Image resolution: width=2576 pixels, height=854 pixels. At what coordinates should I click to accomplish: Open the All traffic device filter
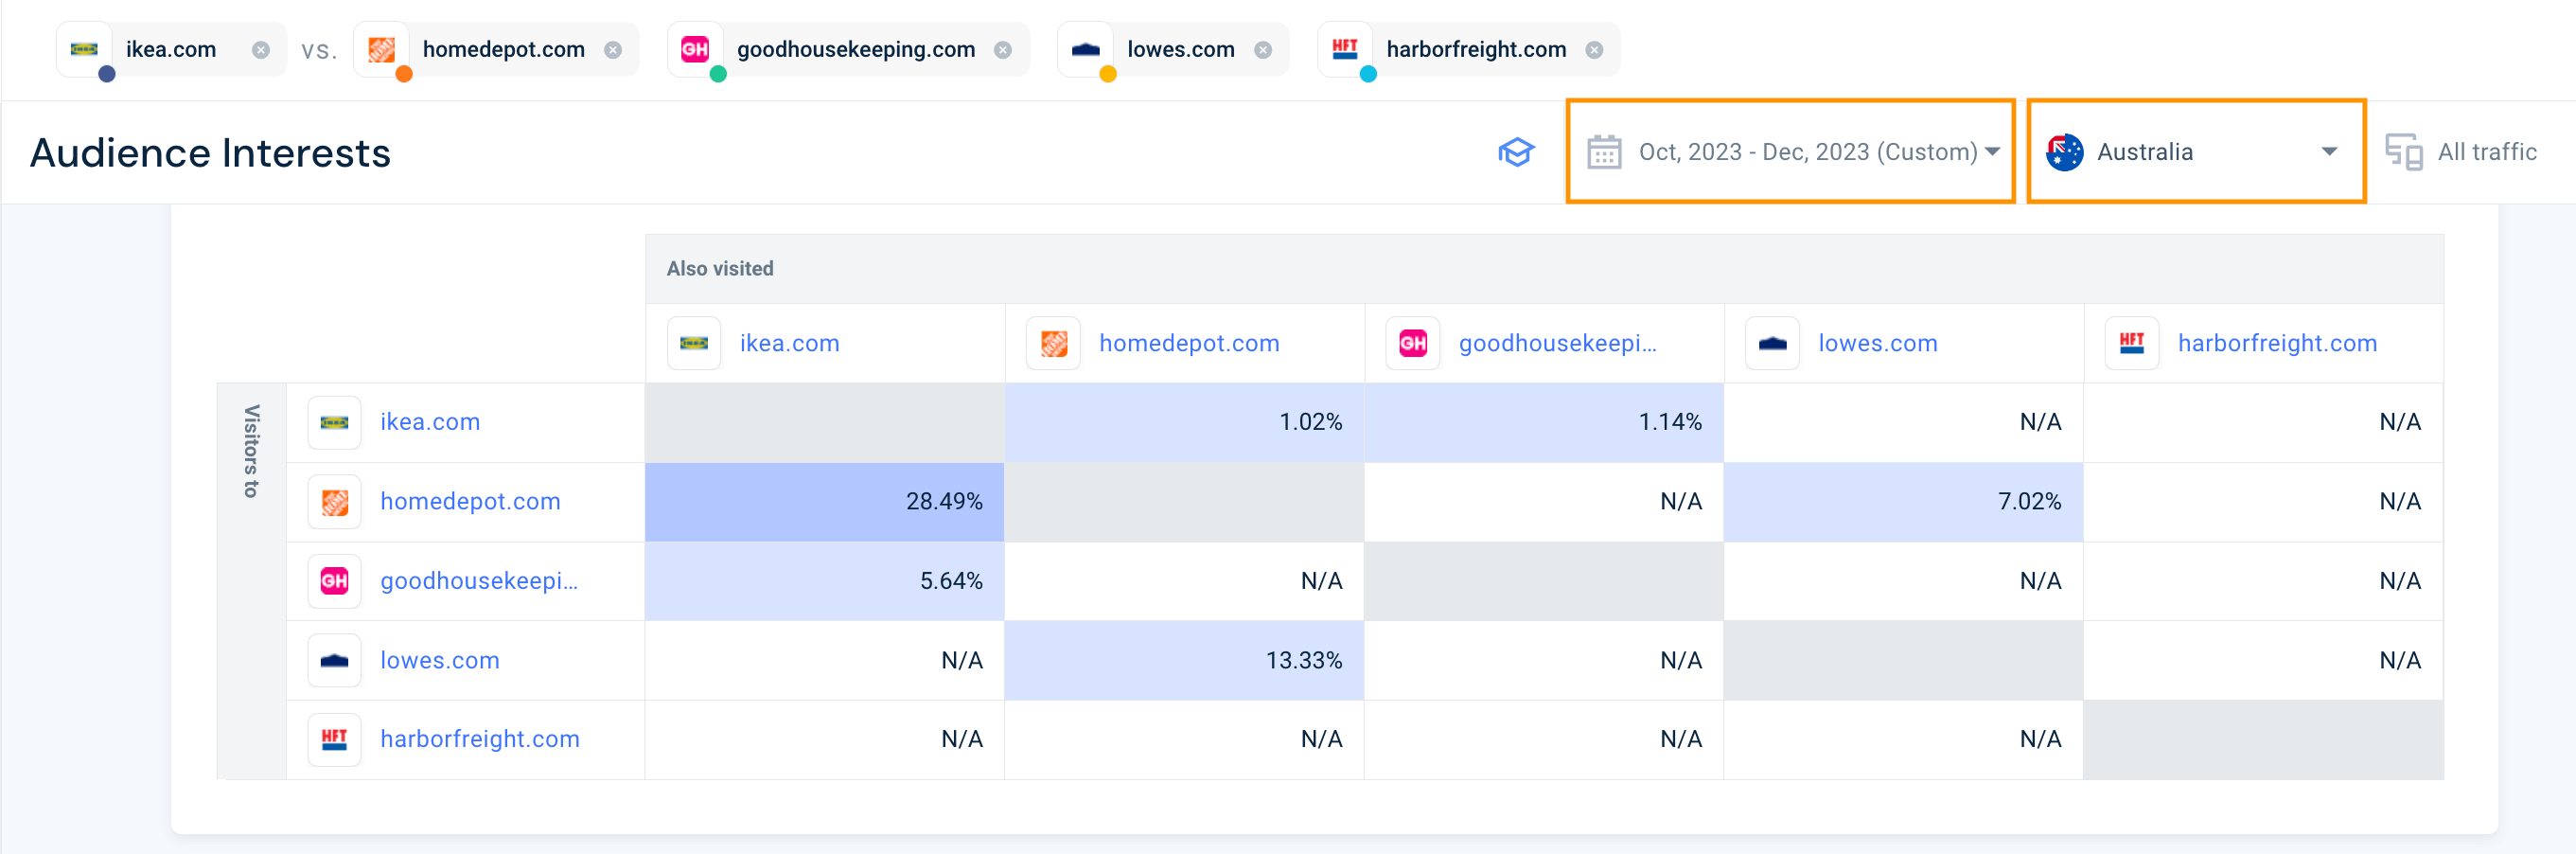2462,152
